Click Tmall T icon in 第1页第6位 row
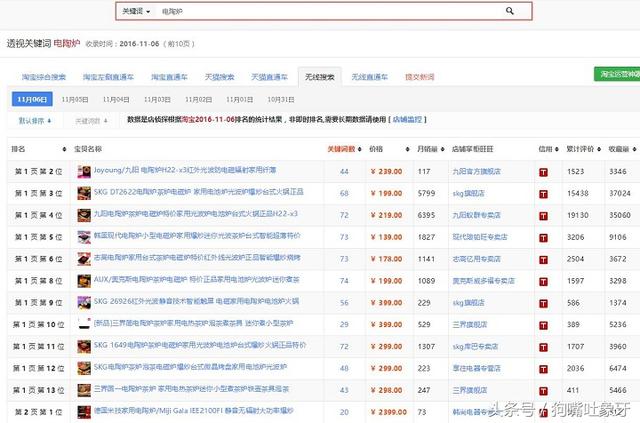 click(x=543, y=260)
